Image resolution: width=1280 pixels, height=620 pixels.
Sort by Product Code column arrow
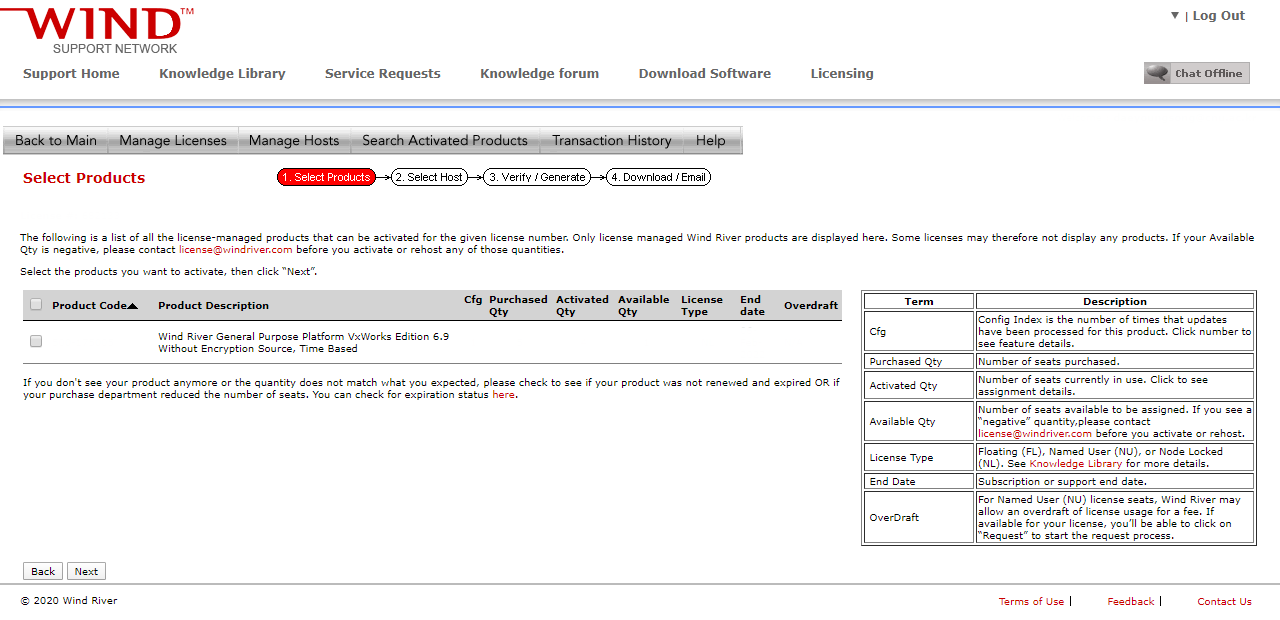132,306
